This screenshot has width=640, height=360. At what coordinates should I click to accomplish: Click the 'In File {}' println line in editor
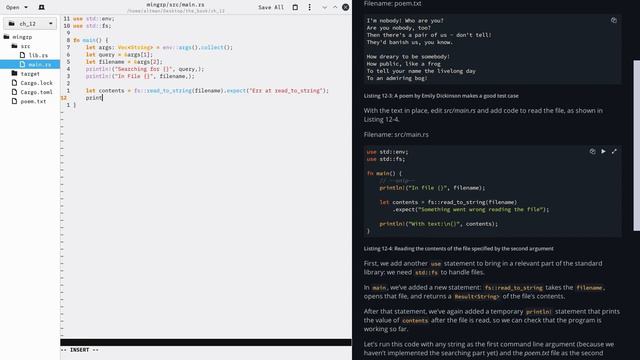point(140,76)
